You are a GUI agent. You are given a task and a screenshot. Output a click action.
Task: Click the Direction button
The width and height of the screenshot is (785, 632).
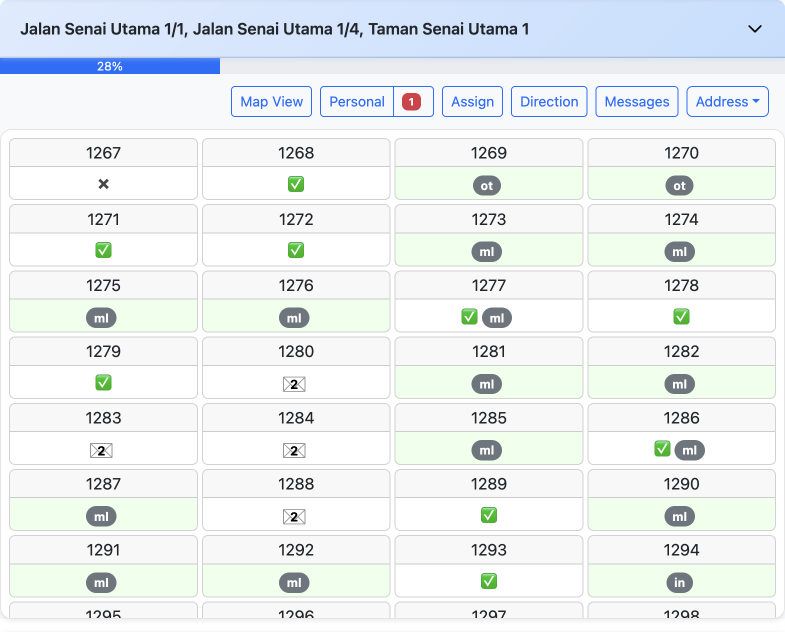(x=549, y=102)
